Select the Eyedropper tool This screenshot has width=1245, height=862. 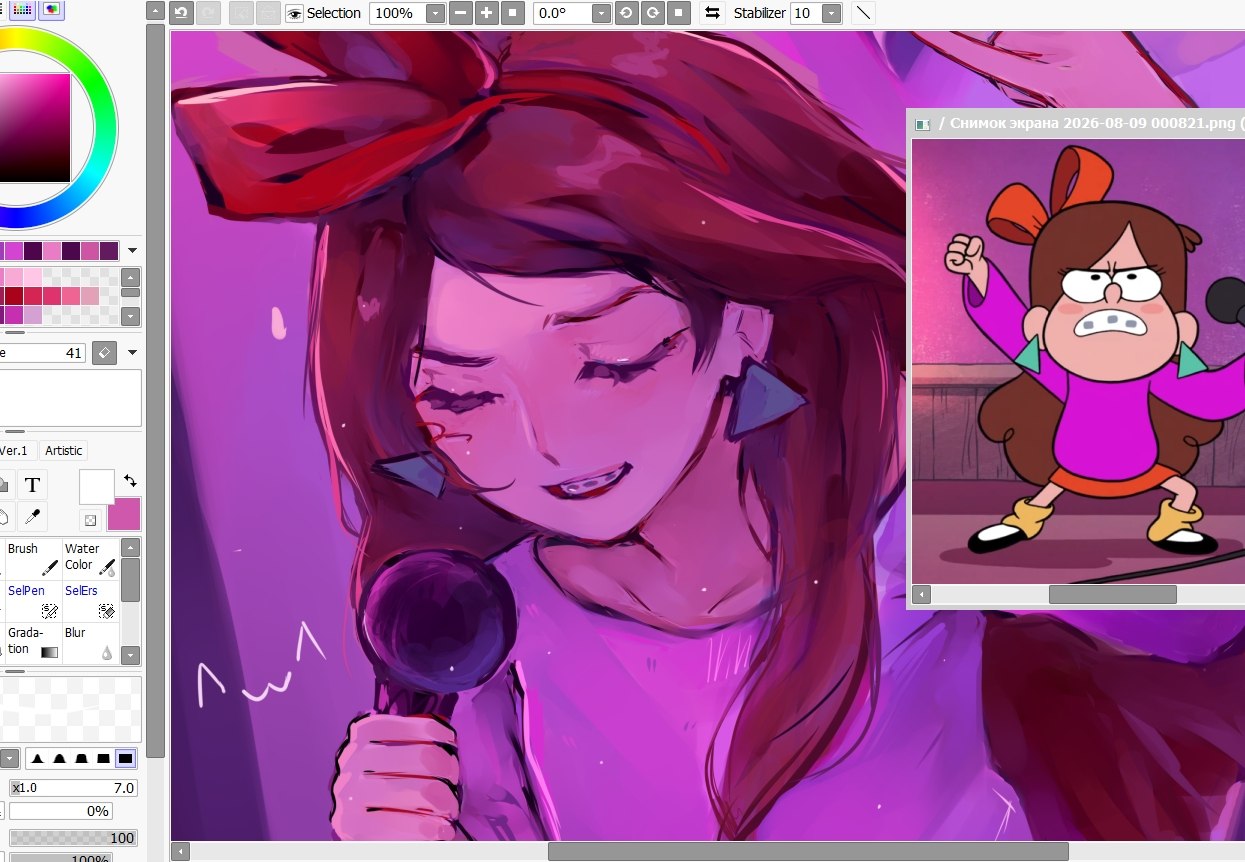tap(32, 518)
